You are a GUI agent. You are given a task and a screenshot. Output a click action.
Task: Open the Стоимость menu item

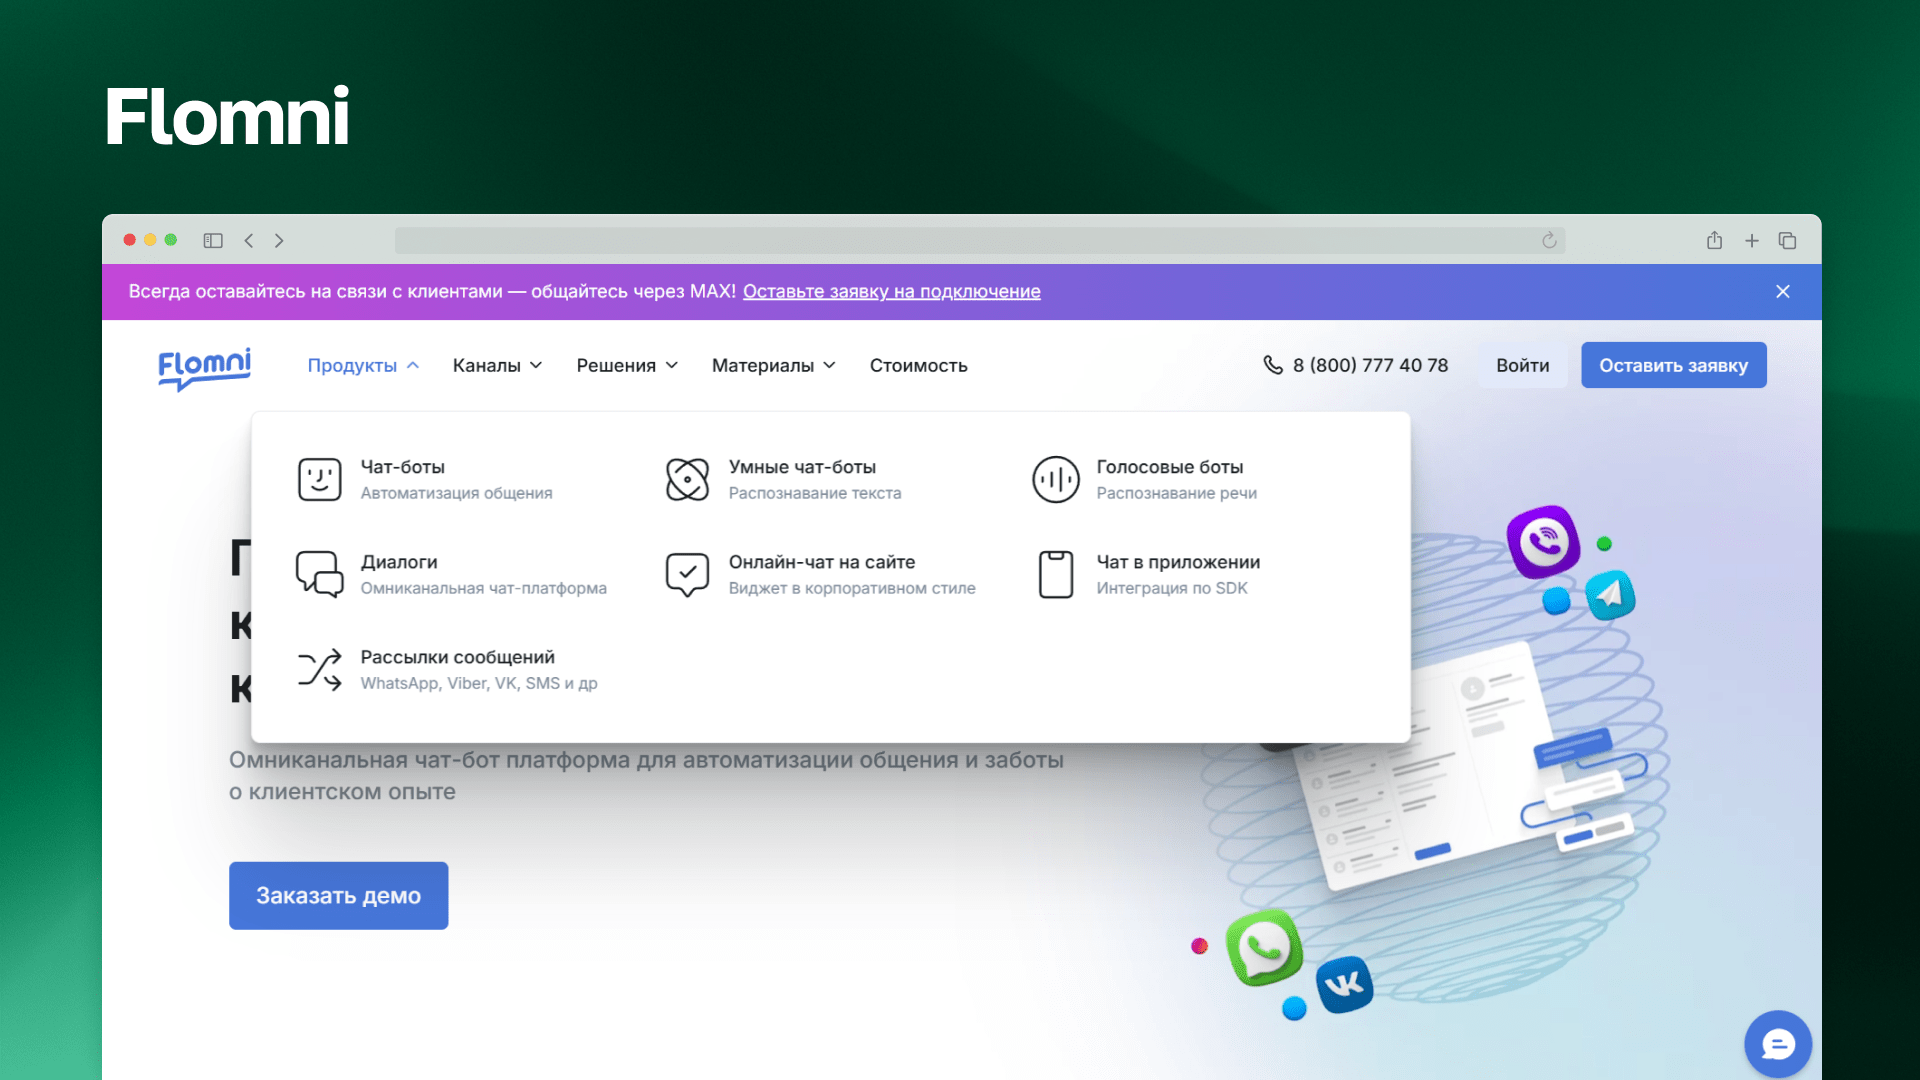(x=918, y=365)
